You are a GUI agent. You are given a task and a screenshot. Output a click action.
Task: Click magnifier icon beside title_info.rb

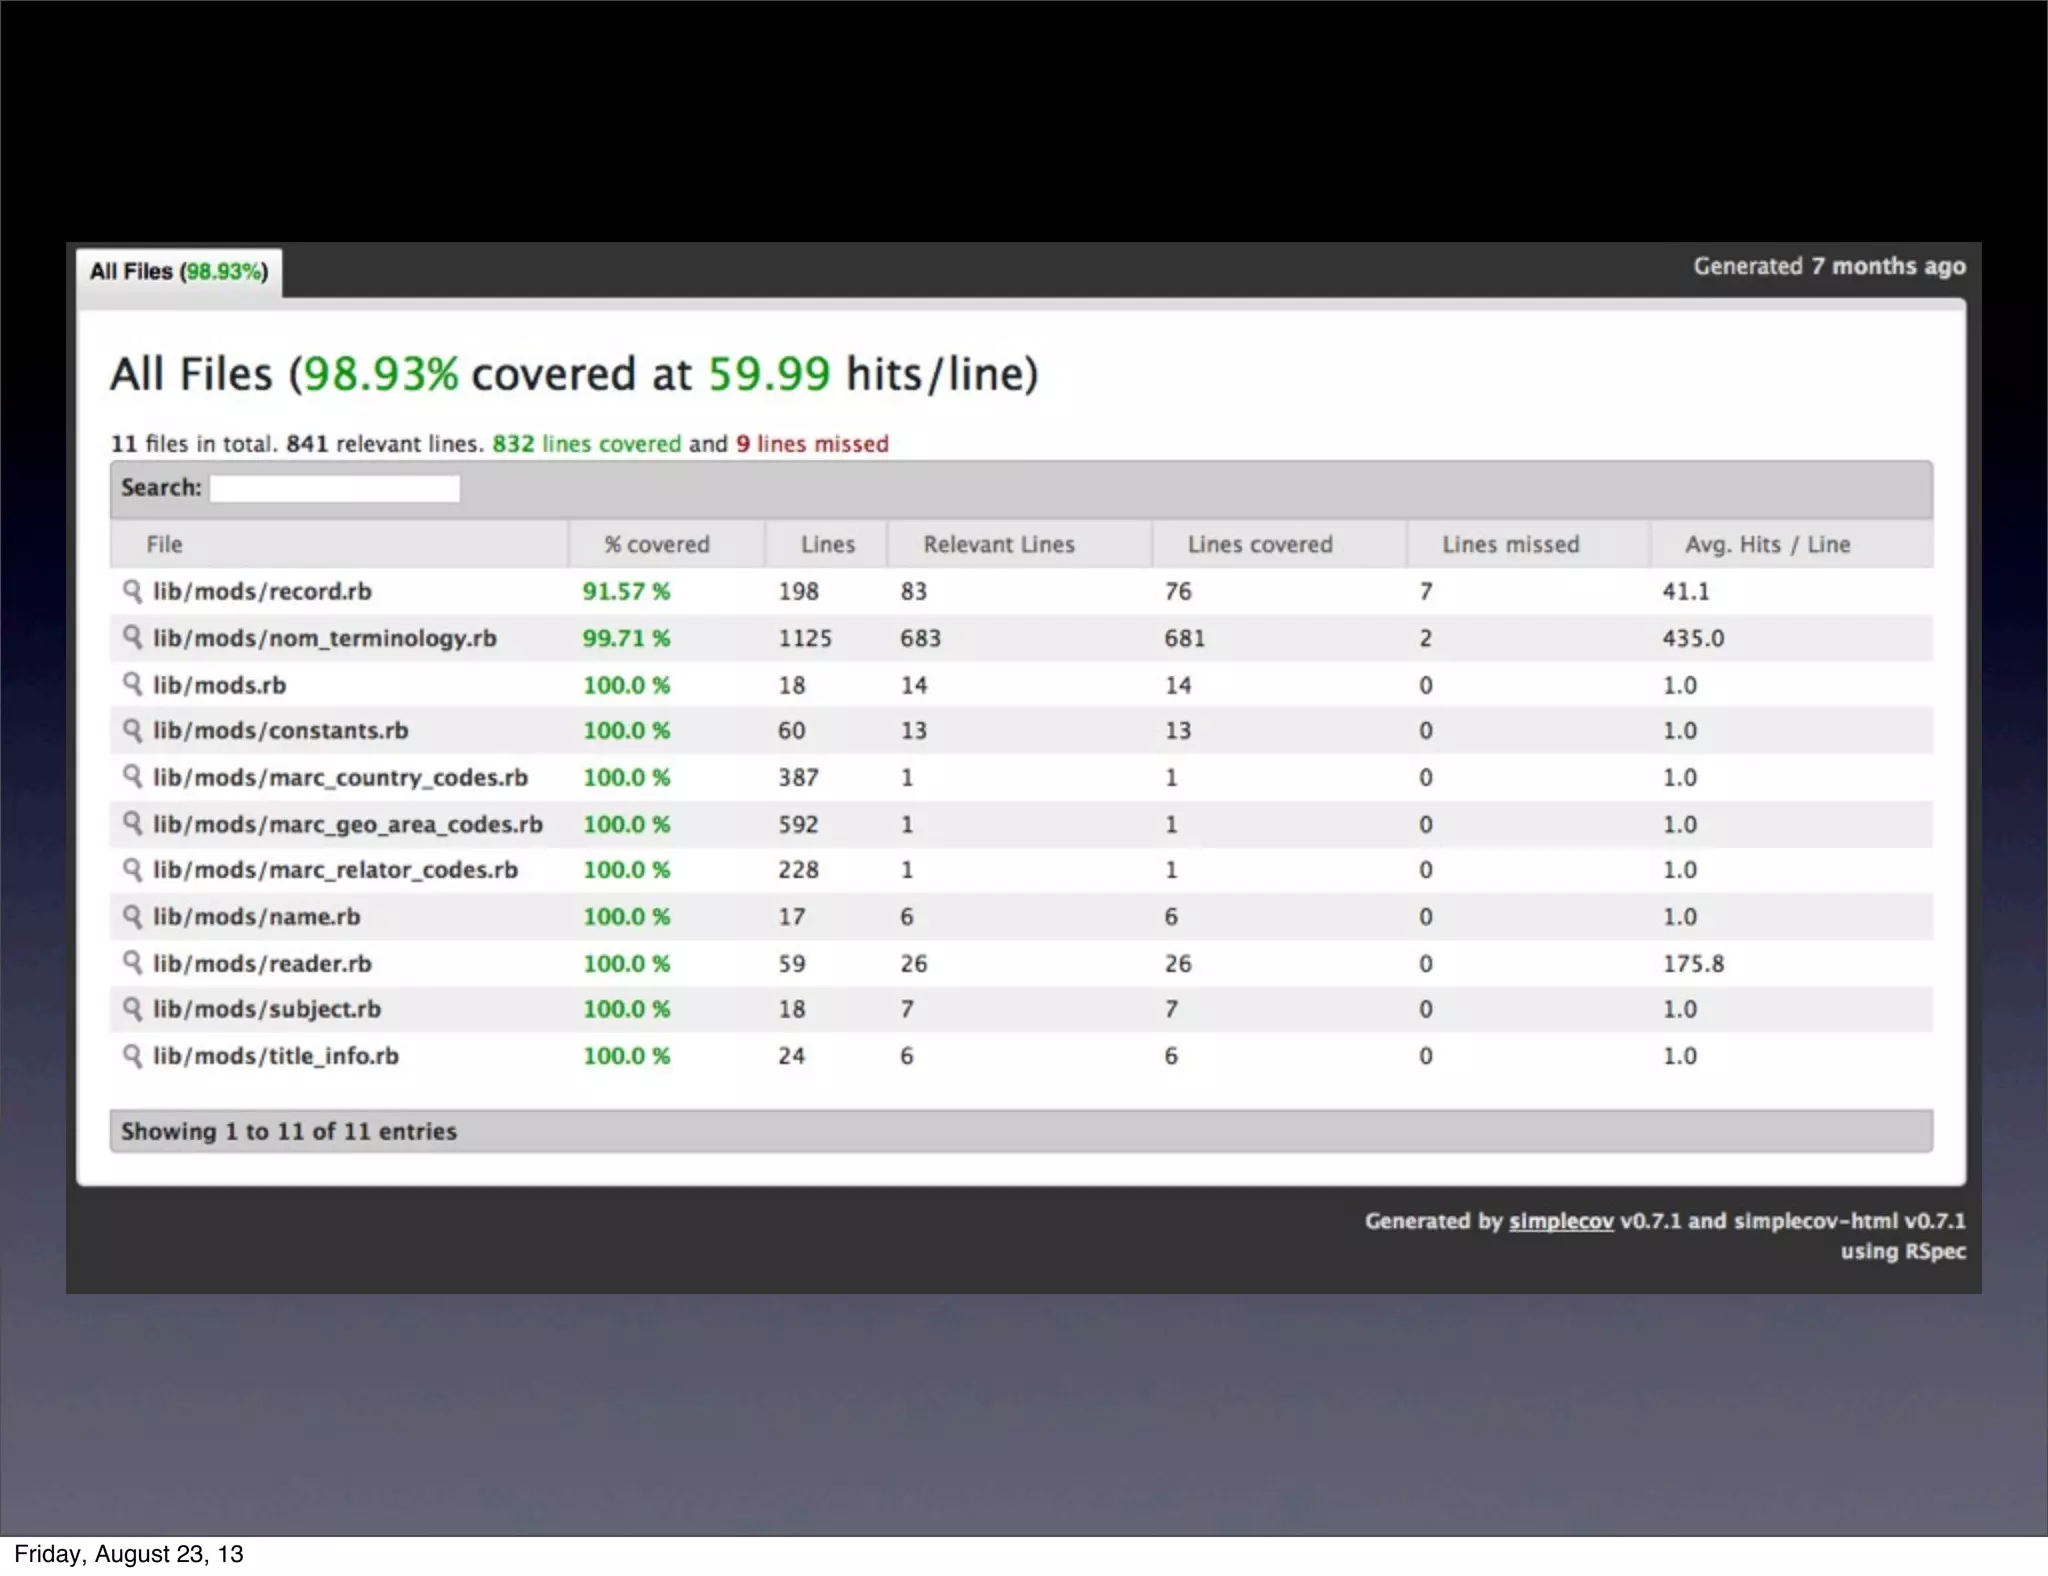tap(132, 1055)
